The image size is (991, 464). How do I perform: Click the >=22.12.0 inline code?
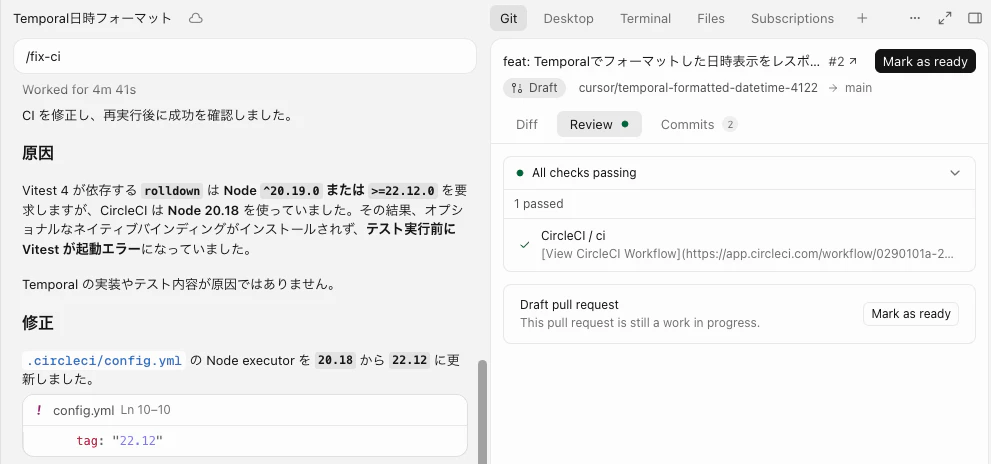[403, 190]
